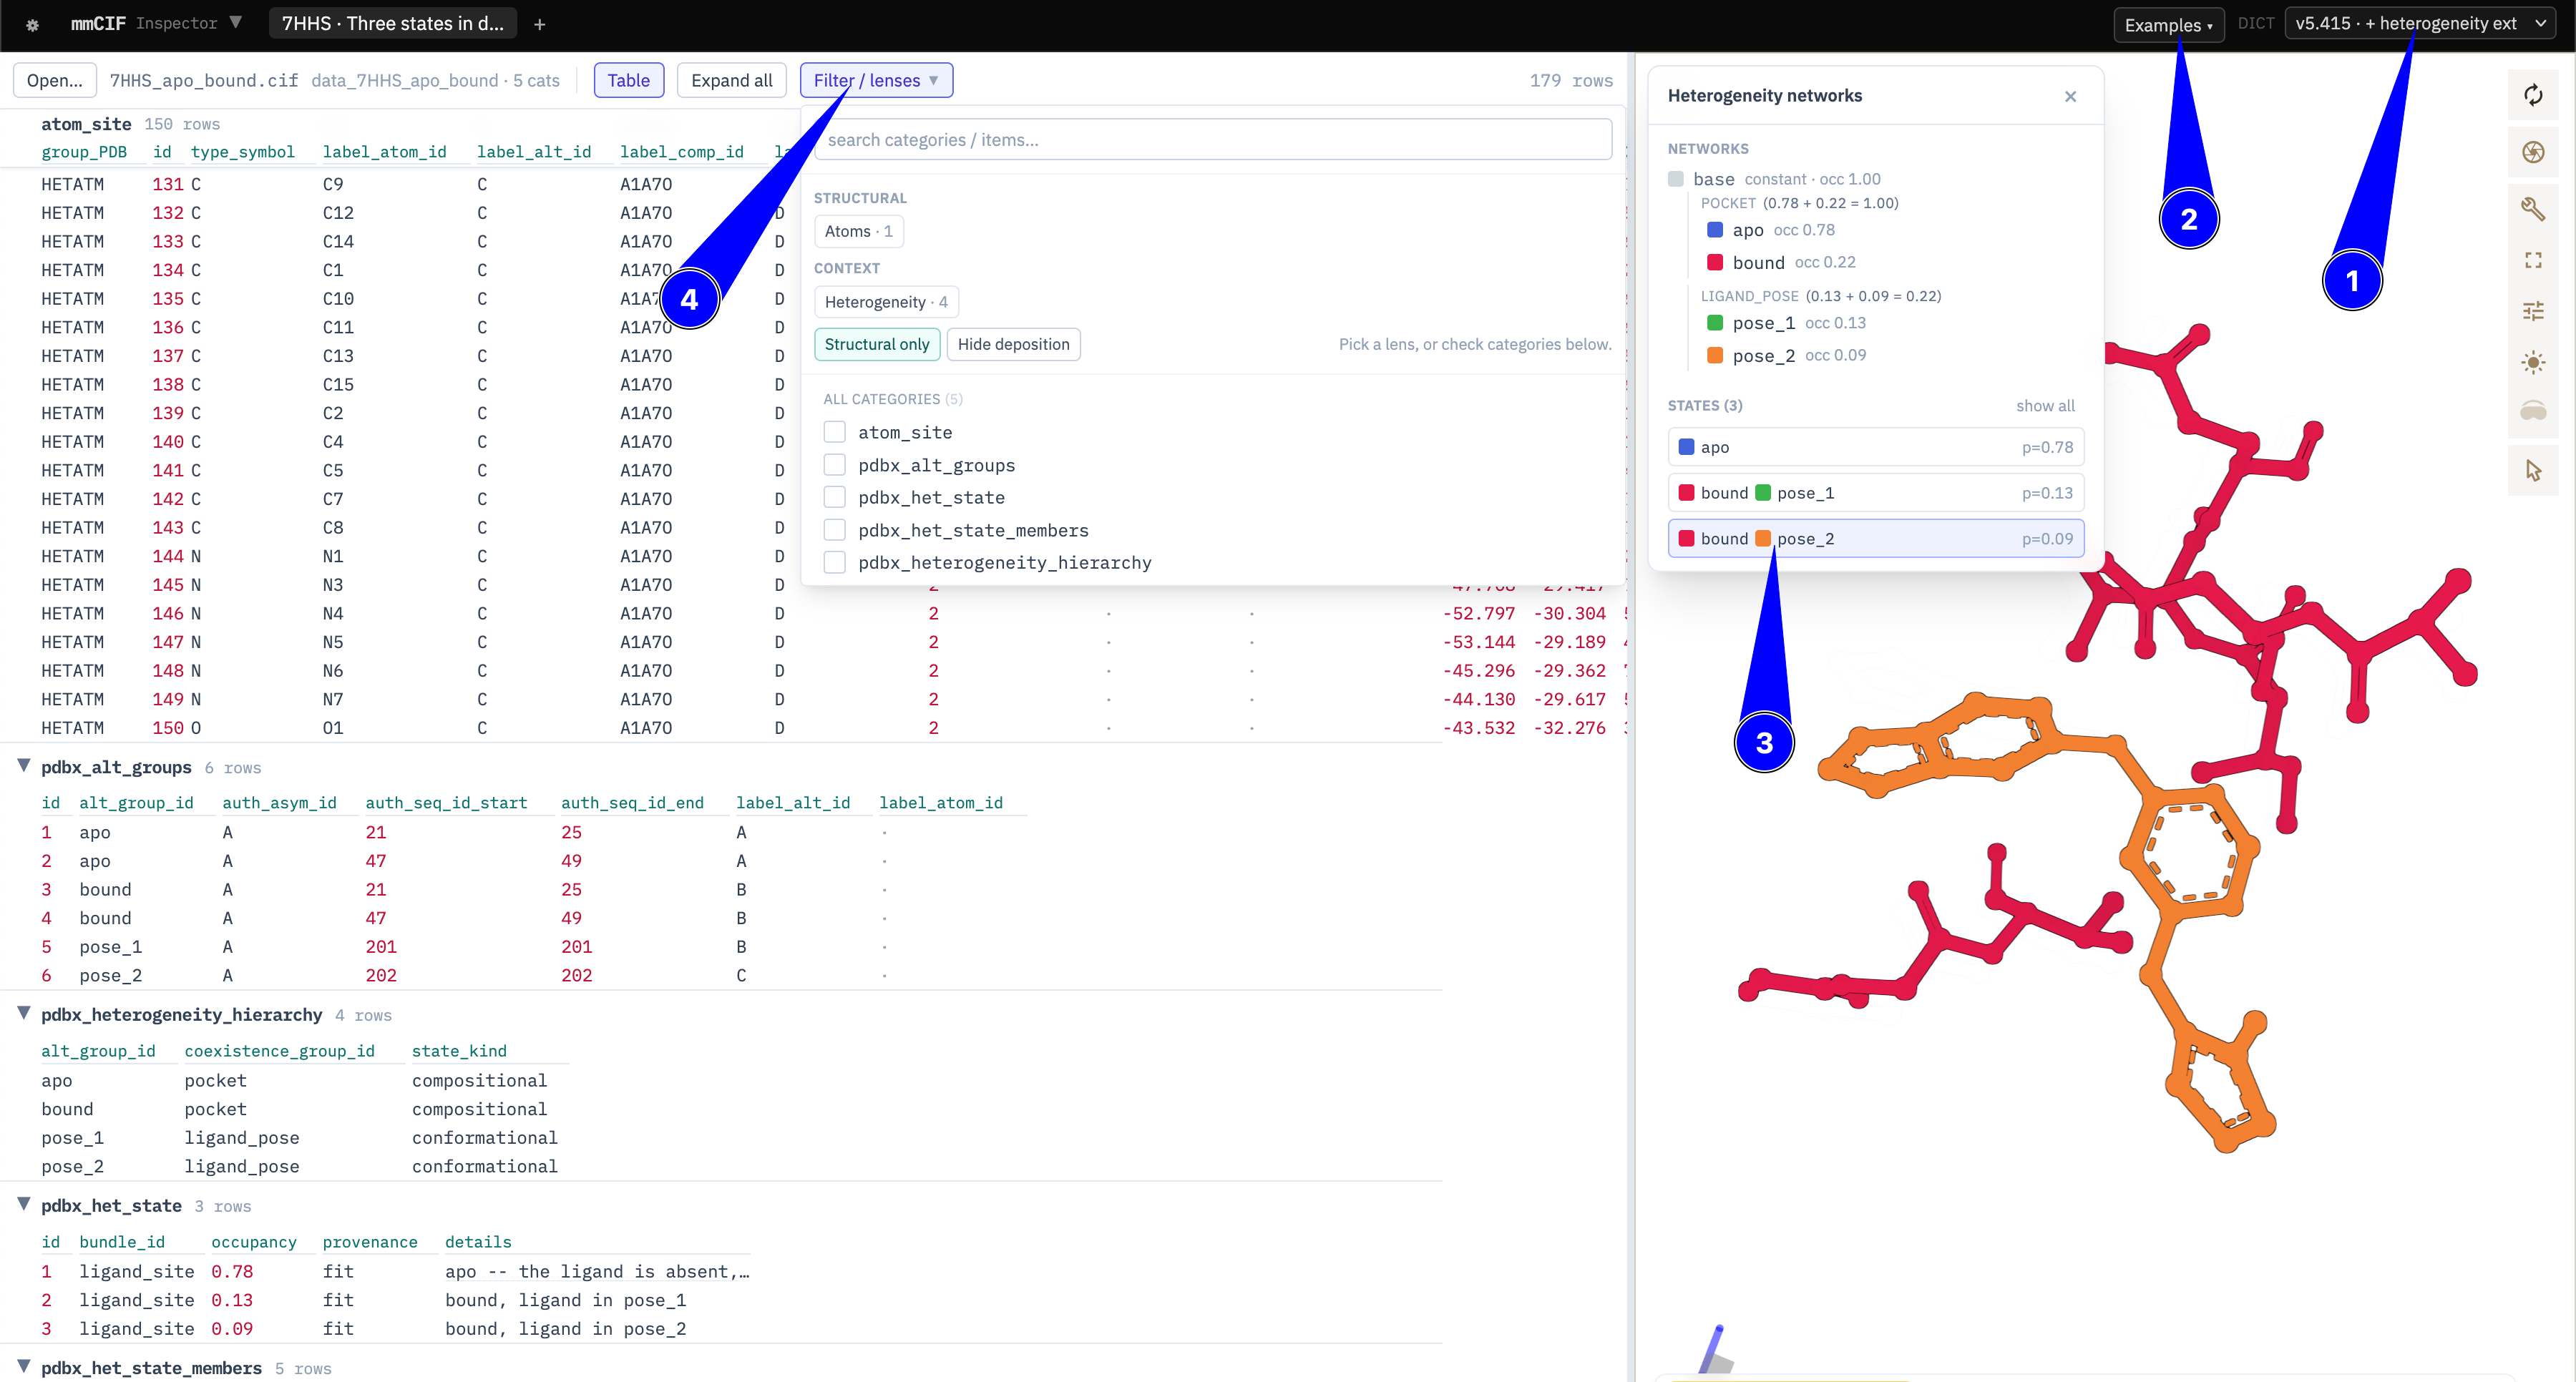Screen dimensions: 2576x1382
Task: Collapse the pdbx_het_state table section
Action: coord(23,1204)
